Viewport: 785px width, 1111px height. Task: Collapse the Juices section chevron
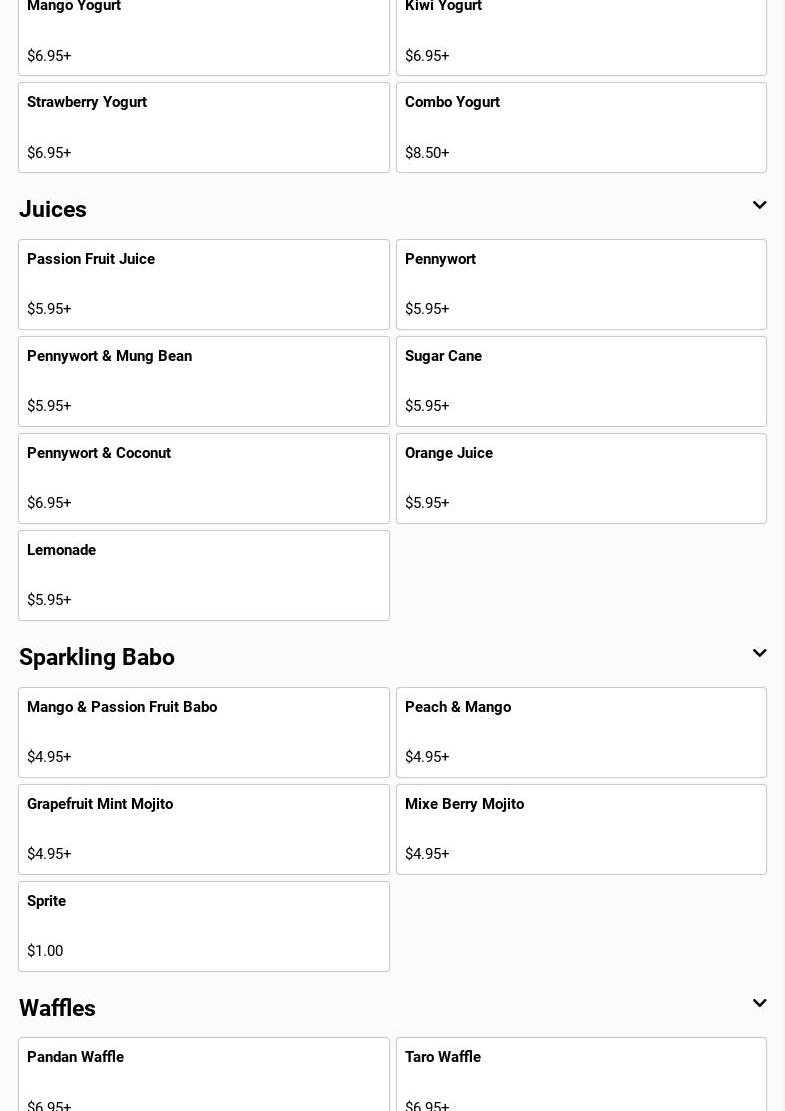point(759,206)
